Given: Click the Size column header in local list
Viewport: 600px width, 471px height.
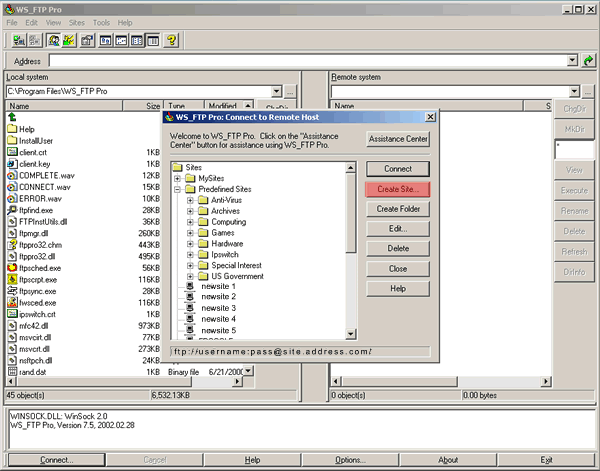Looking at the screenshot, I should click(x=143, y=106).
